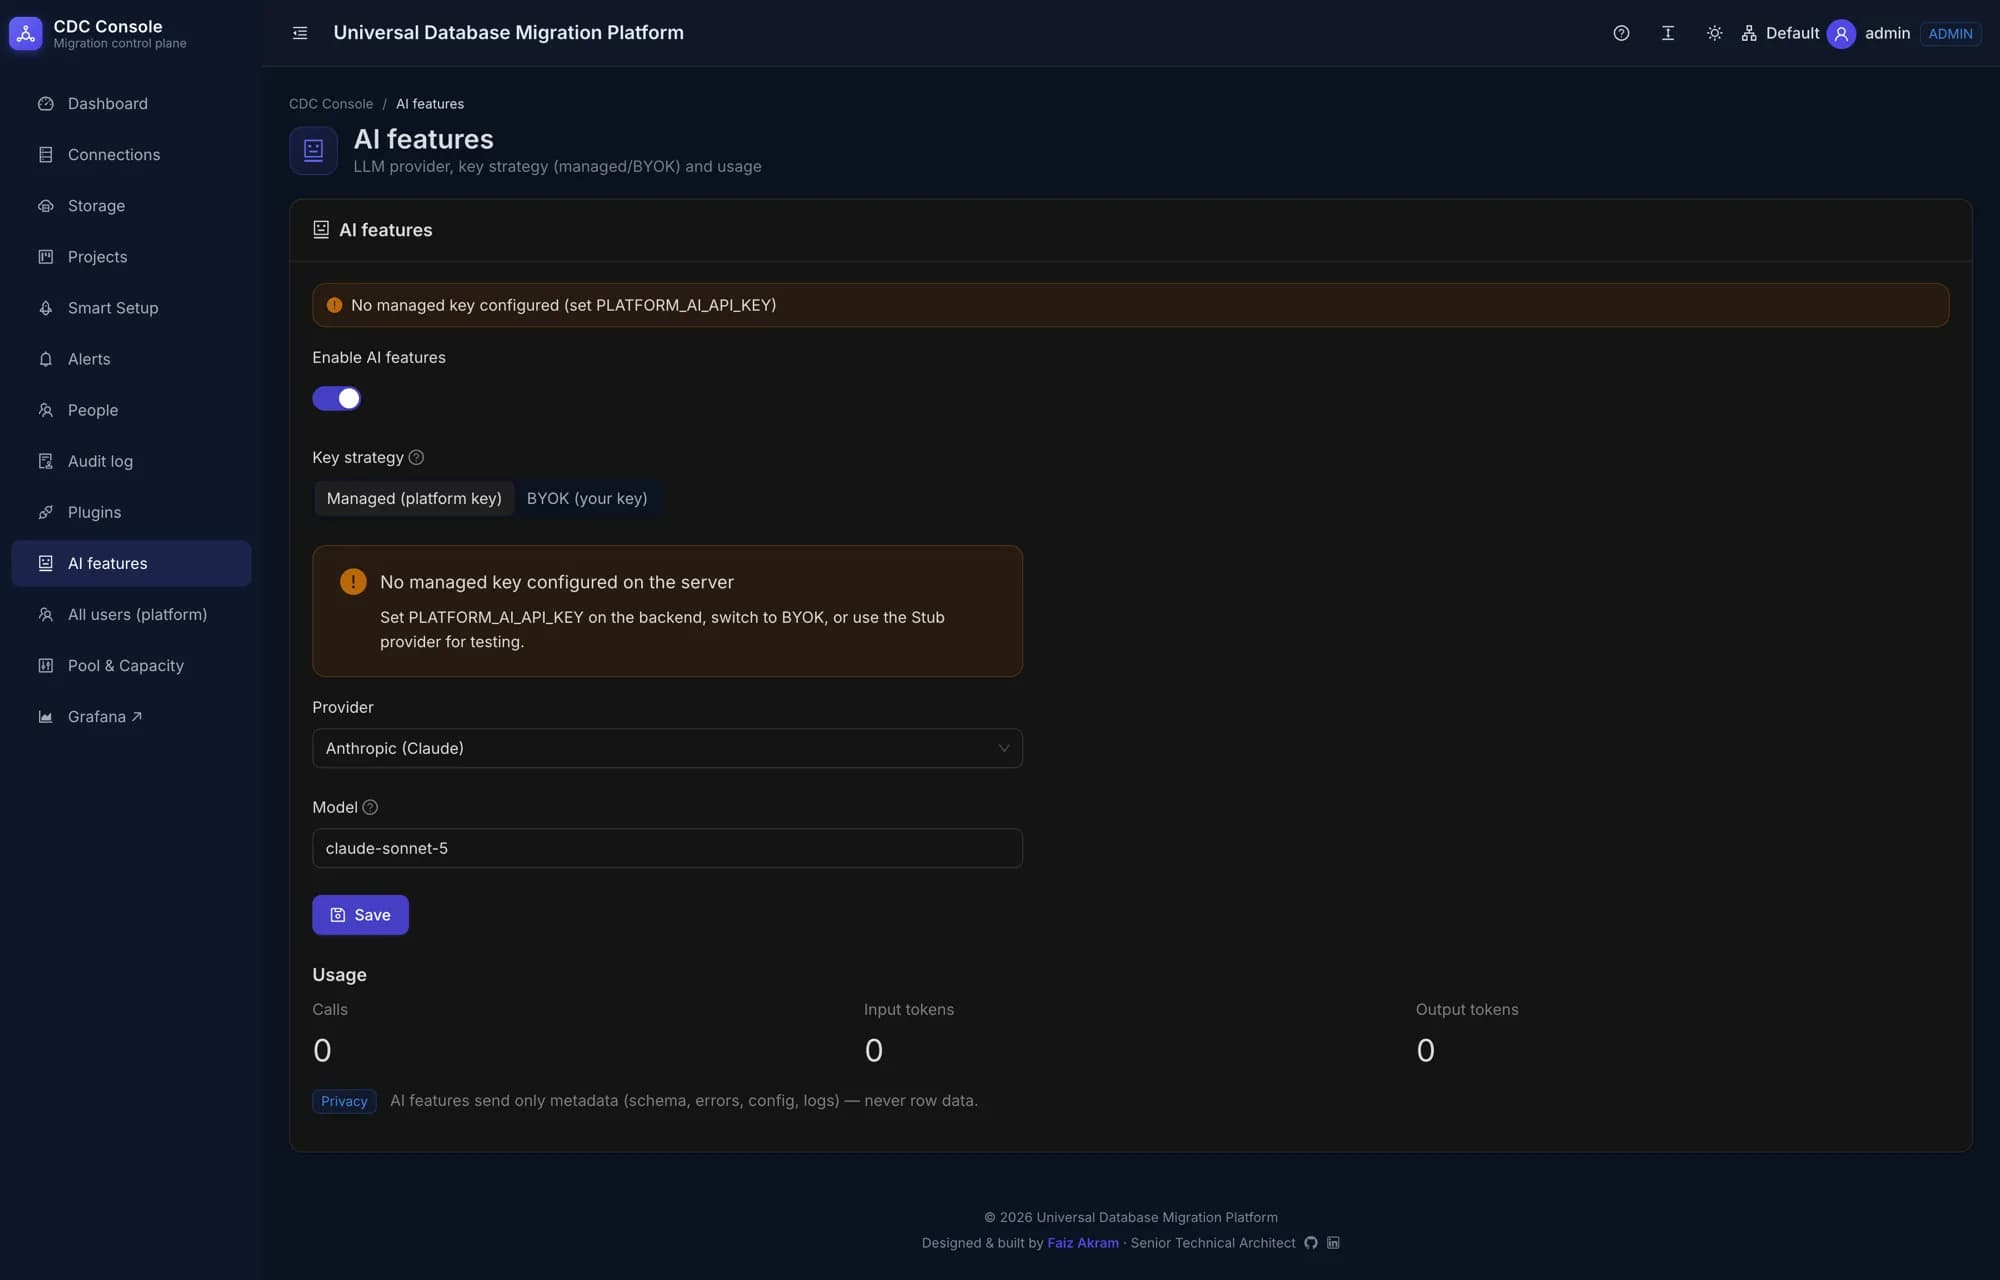Click the large AI features page header icon
This screenshot has height=1280, width=2000.
pyautogui.click(x=313, y=150)
